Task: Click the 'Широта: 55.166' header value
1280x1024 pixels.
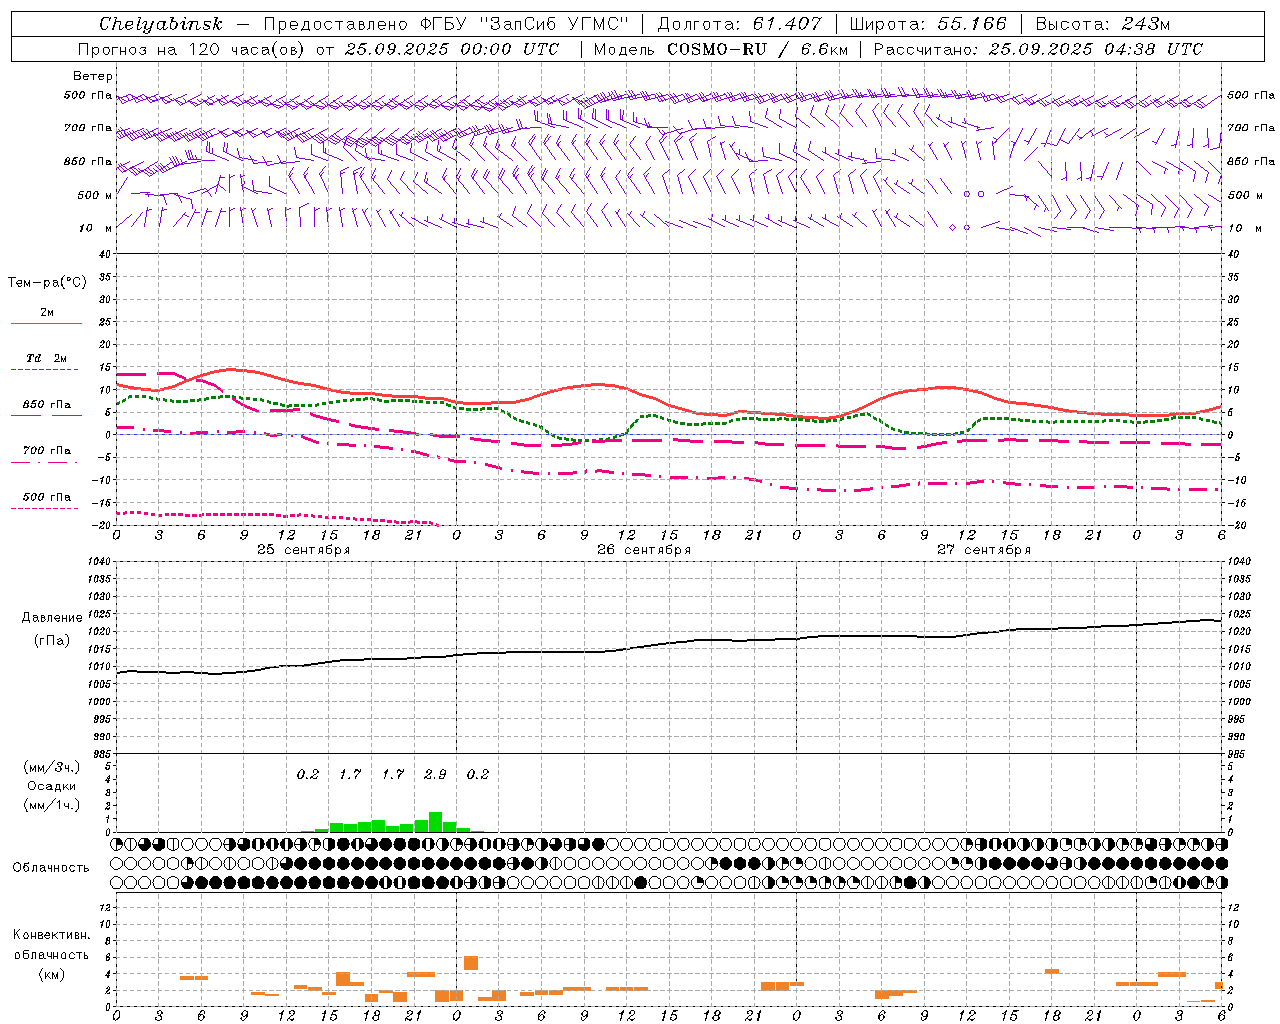Action: [928, 24]
